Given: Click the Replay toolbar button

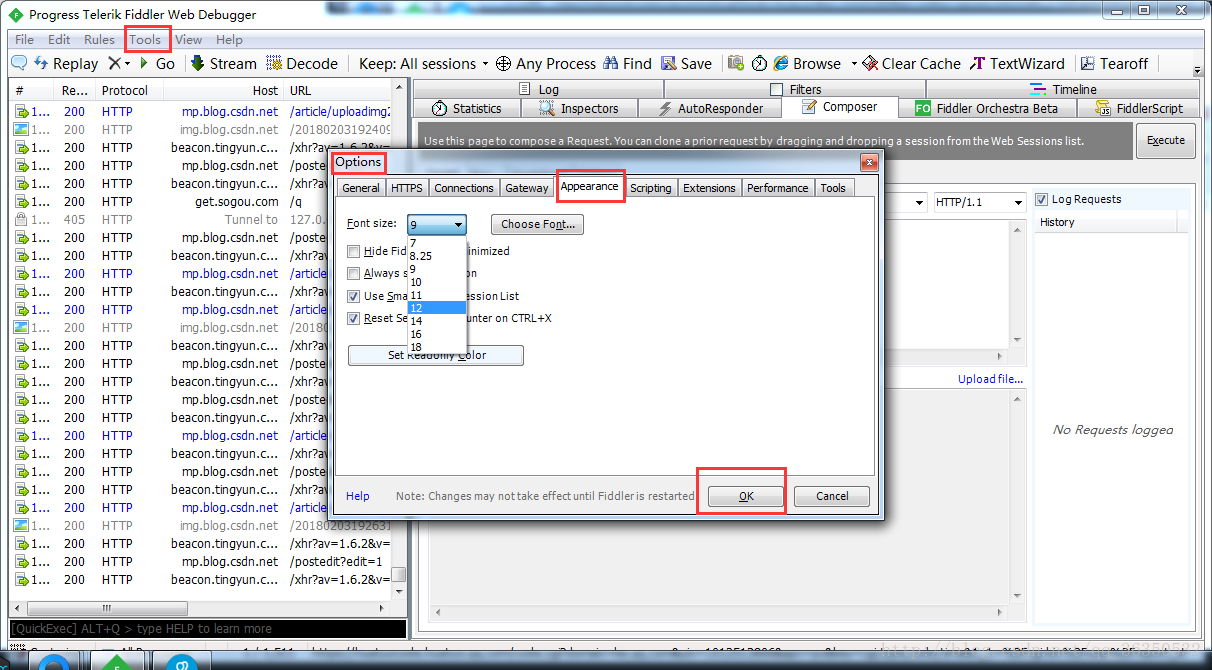Looking at the screenshot, I should pos(66,63).
